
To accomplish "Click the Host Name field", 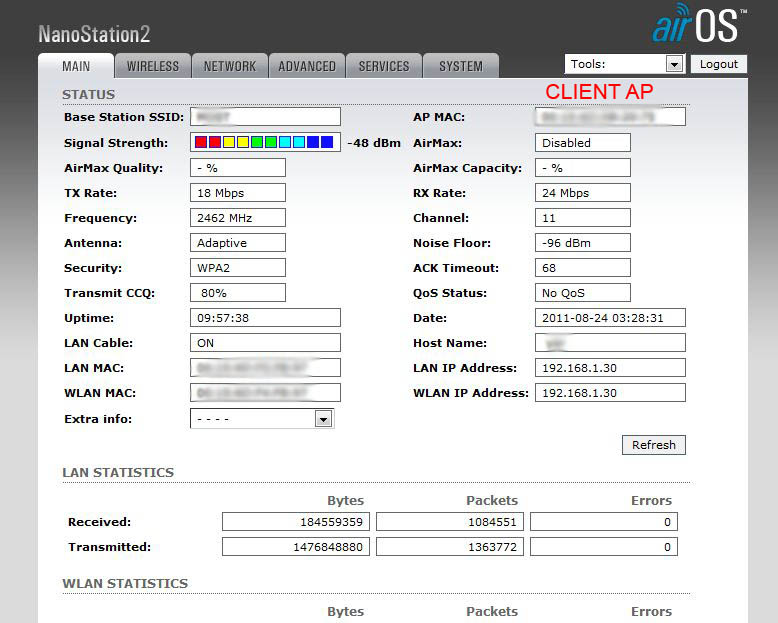I will pos(610,343).
